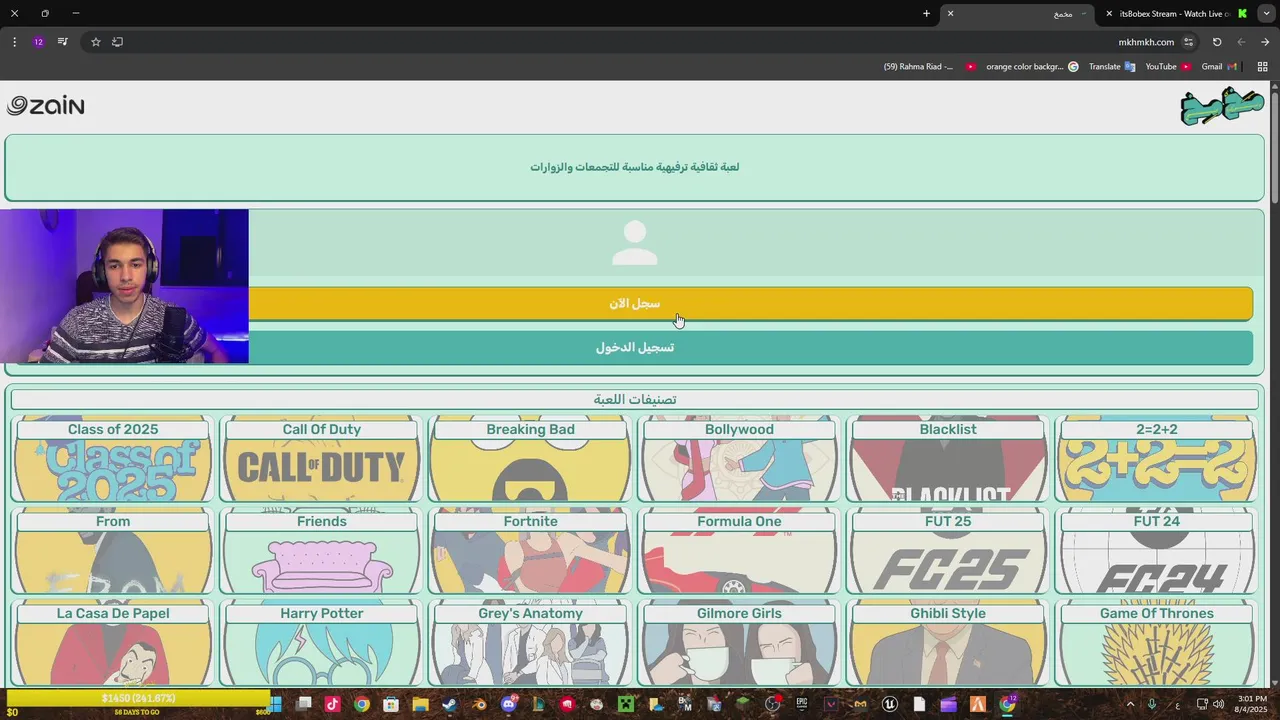Close the itsBobex Stream tab

(x=1108, y=14)
